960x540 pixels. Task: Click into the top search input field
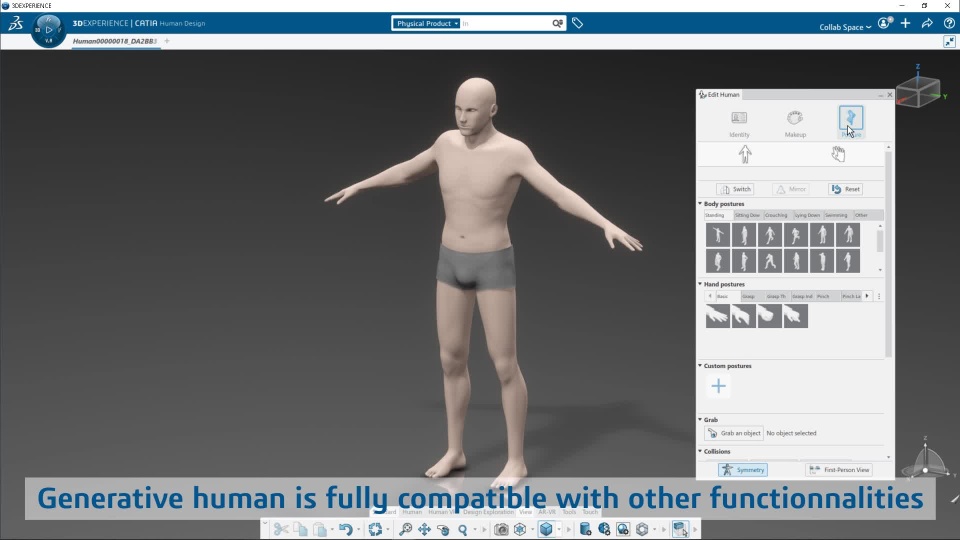(505, 23)
